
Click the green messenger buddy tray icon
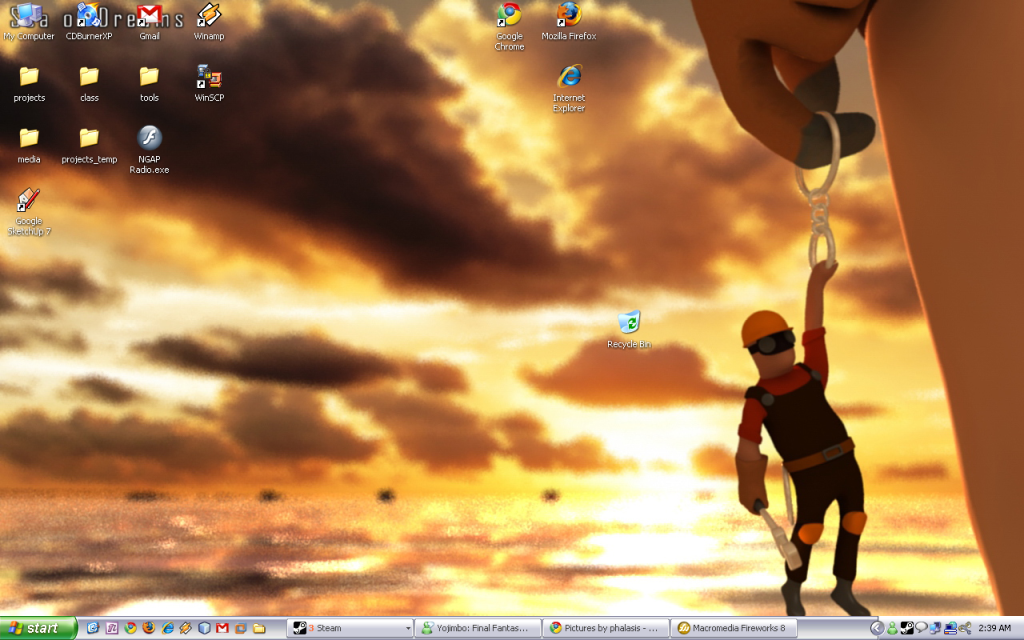click(x=892, y=628)
